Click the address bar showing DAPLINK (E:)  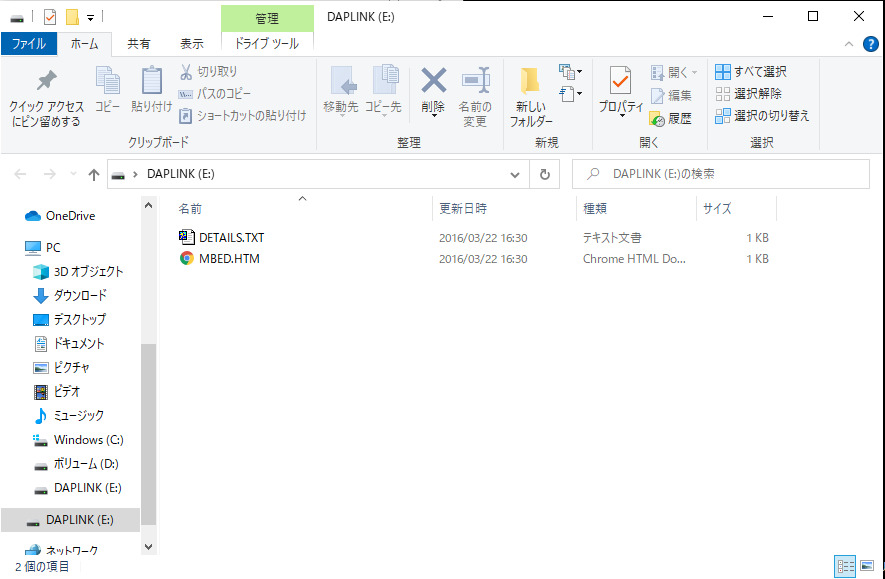coord(318,174)
